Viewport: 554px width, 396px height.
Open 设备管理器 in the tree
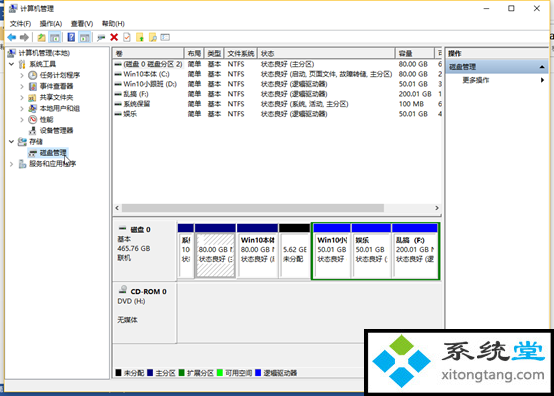pos(56,130)
